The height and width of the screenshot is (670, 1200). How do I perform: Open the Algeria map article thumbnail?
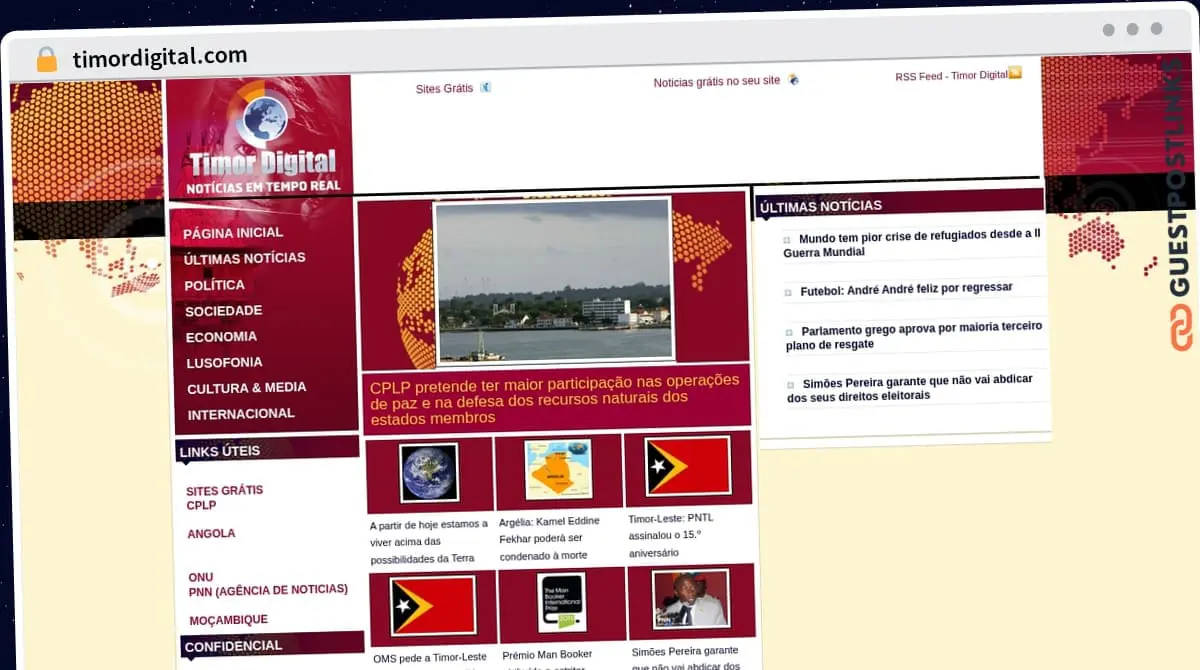[x=558, y=469]
